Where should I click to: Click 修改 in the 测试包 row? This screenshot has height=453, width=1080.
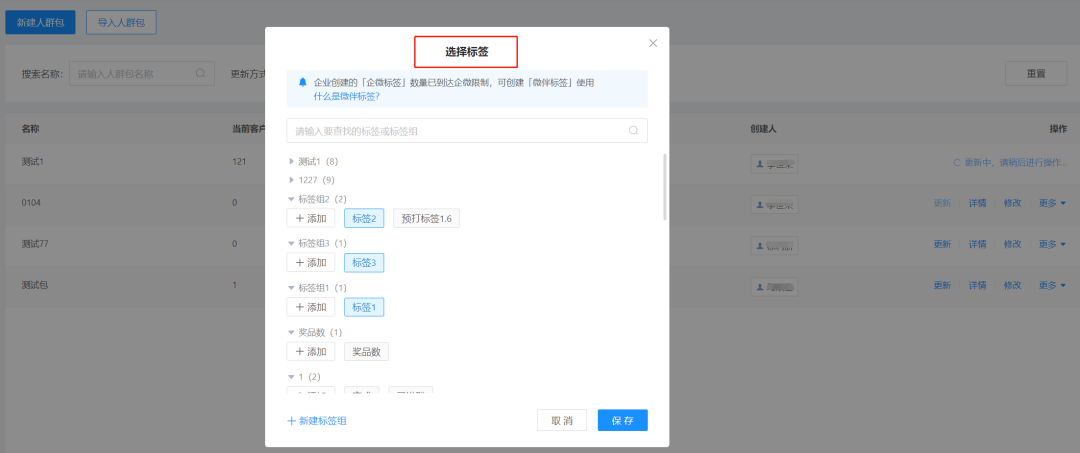tap(1012, 285)
